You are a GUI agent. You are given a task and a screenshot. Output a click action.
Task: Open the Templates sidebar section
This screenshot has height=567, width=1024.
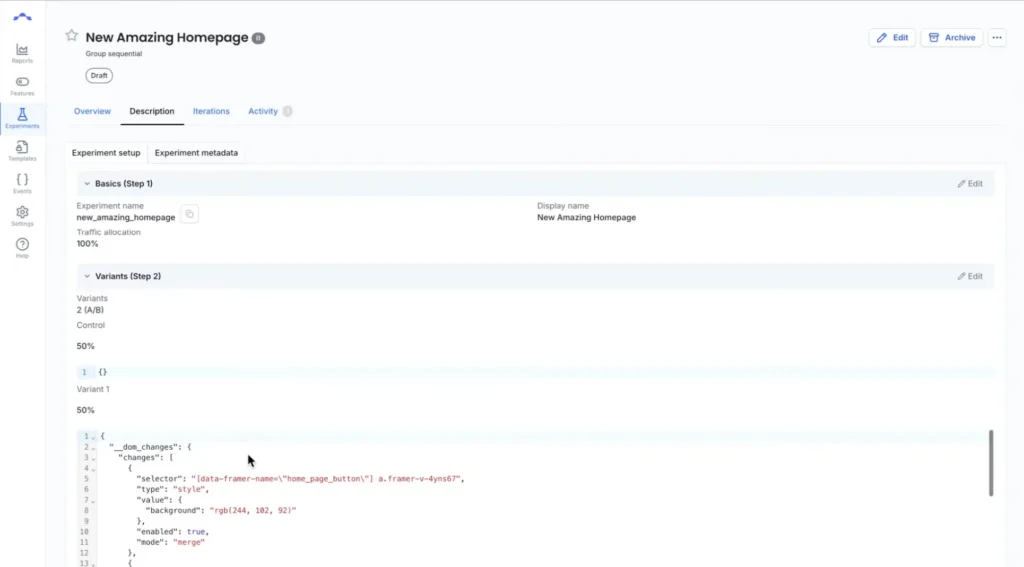point(22,151)
